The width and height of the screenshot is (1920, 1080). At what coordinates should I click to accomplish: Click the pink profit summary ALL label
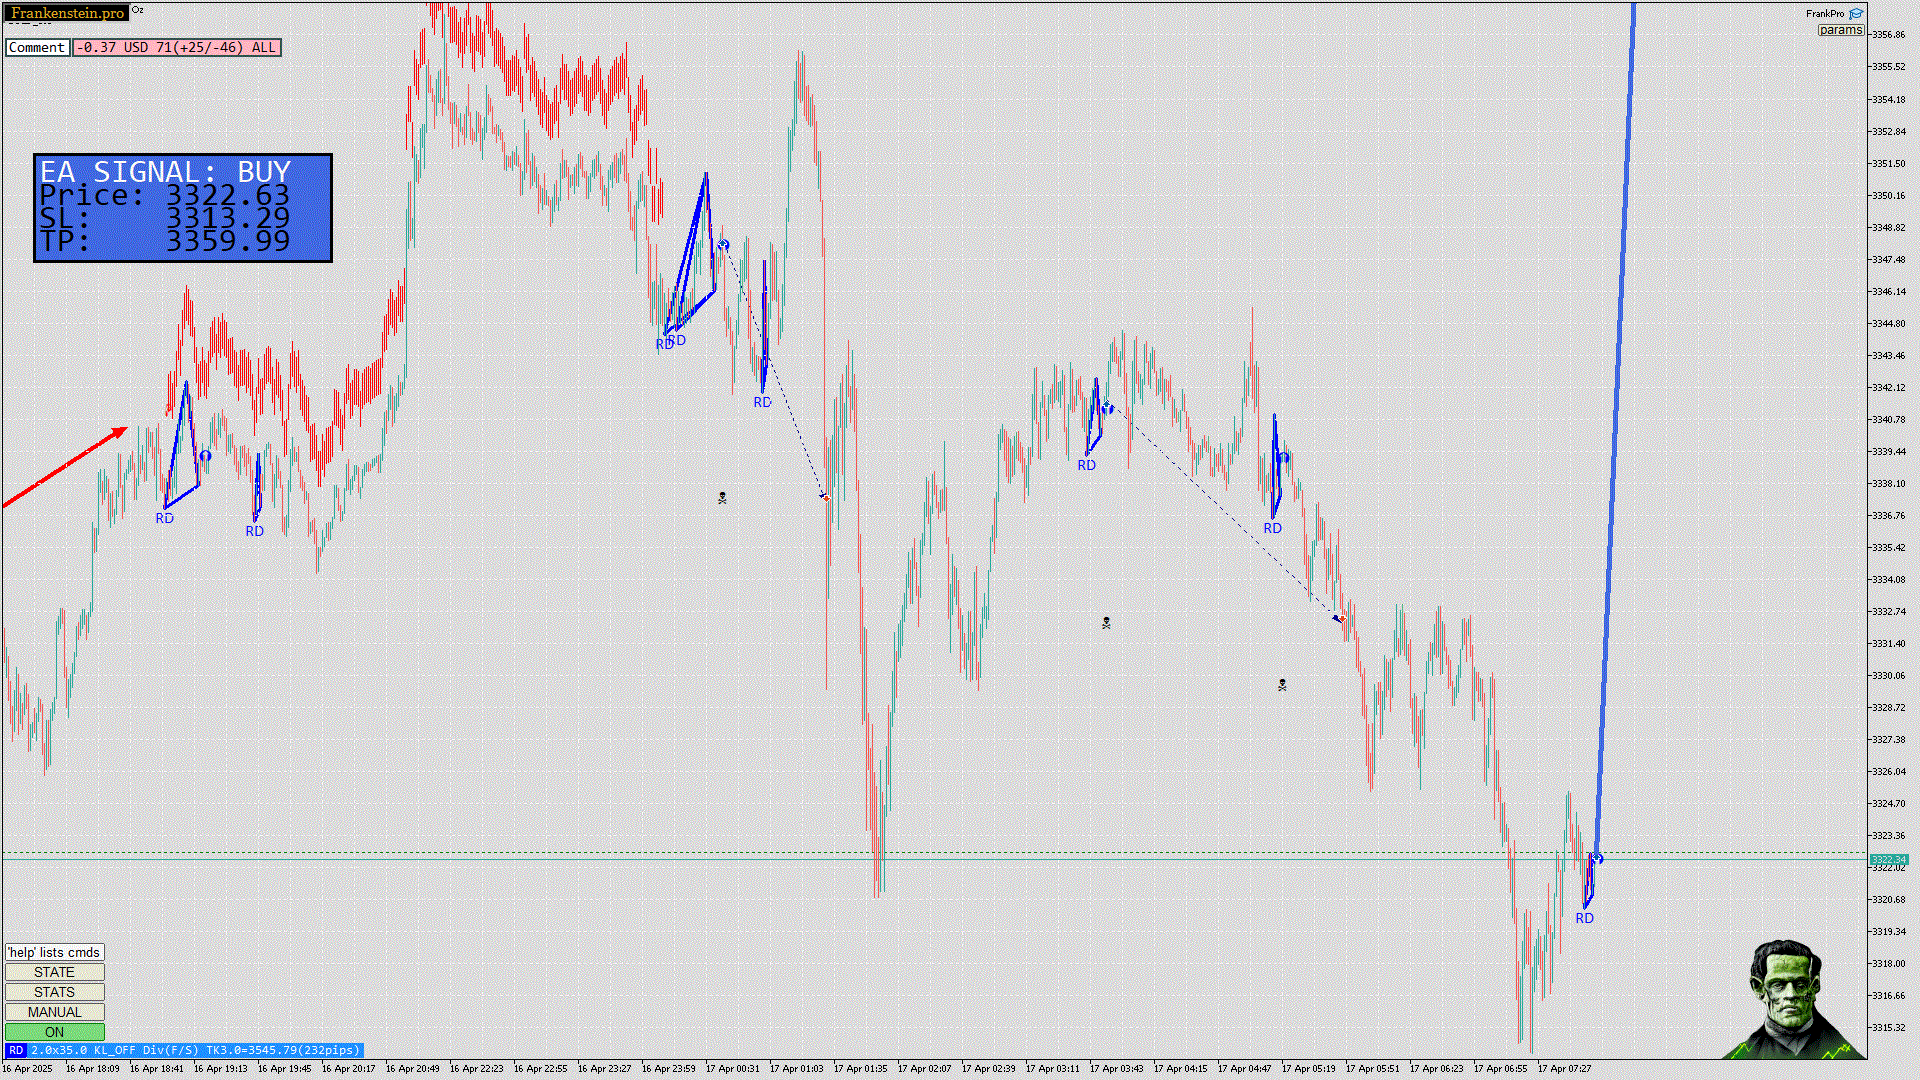[x=177, y=47]
